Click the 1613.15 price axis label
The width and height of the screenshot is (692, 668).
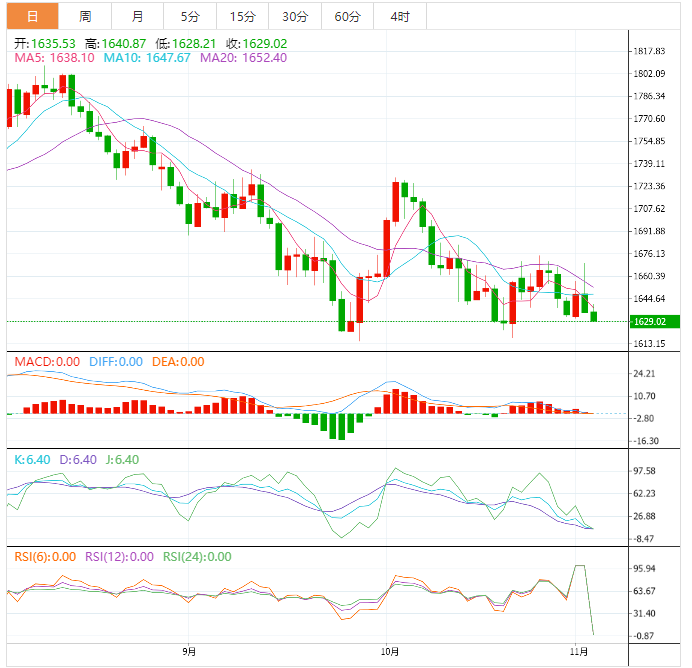649,344
